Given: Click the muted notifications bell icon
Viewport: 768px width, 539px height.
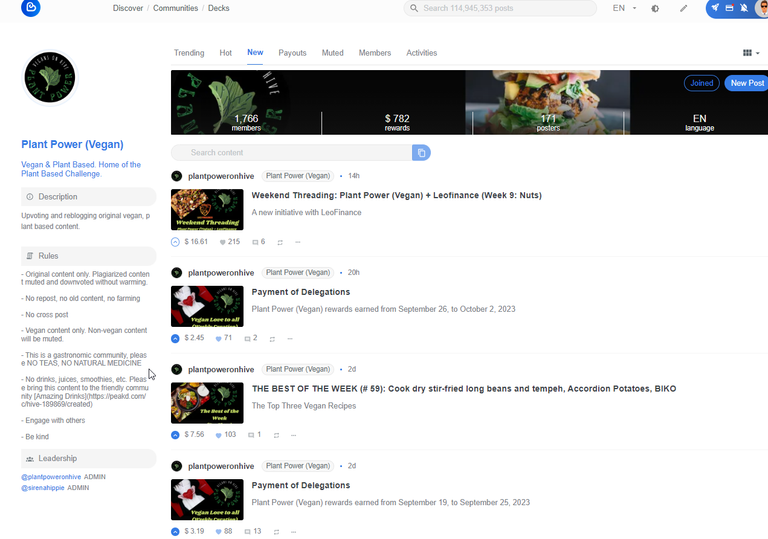Looking at the screenshot, I should [744, 8].
